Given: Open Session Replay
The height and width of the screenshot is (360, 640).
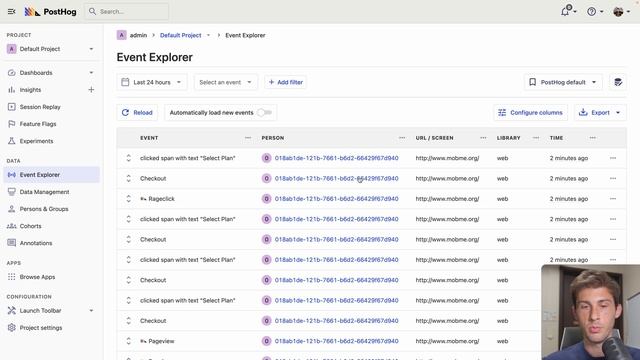Looking at the screenshot, I should pyautogui.click(x=40, y=107).
